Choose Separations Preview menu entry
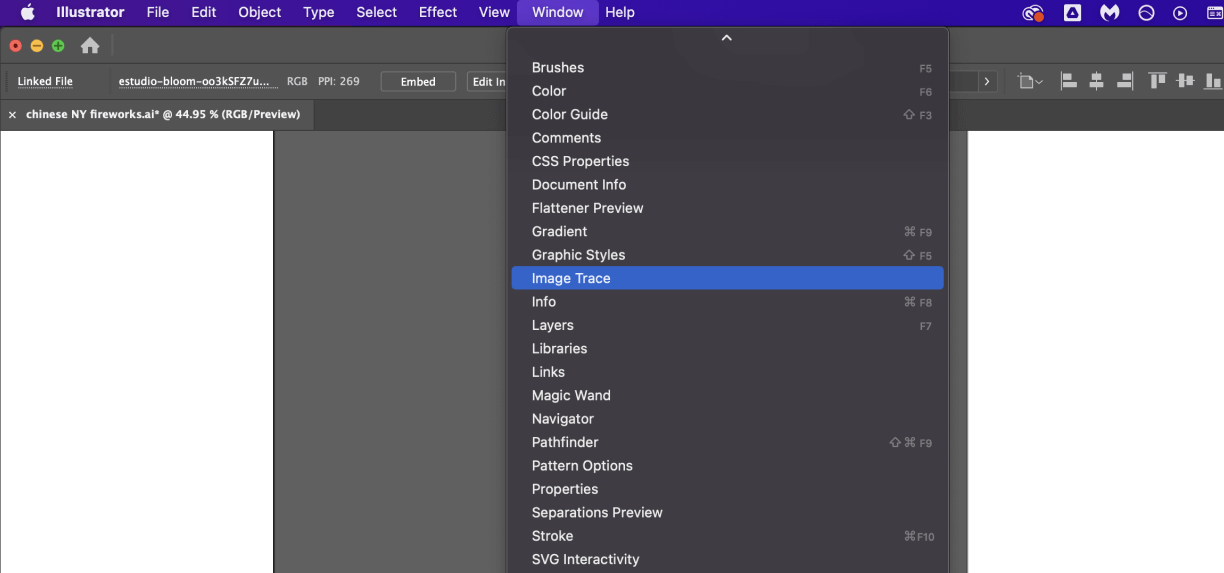 [x=727, y=512]
